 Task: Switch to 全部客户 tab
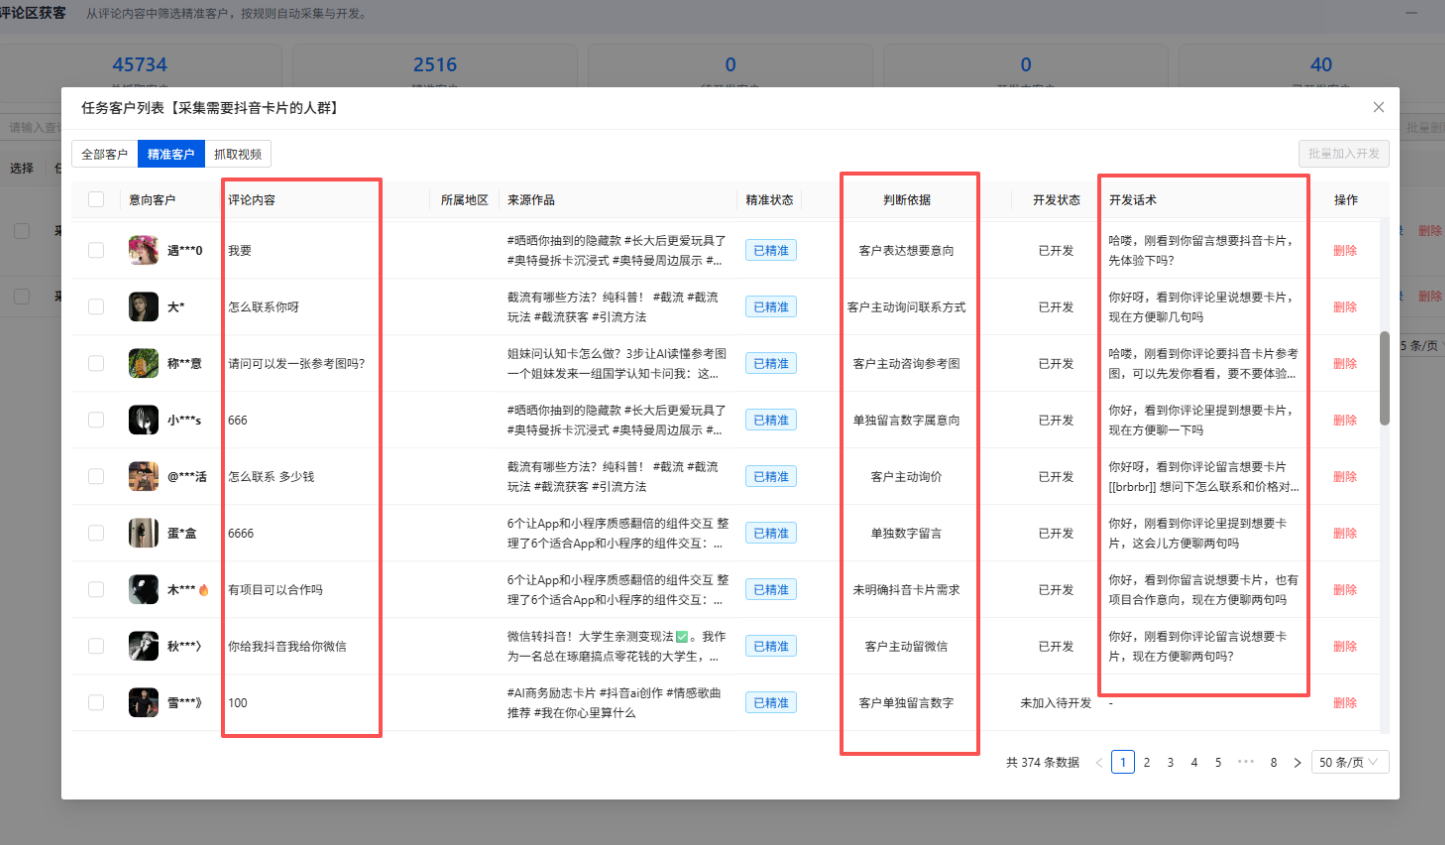click(x=104, y=154)
